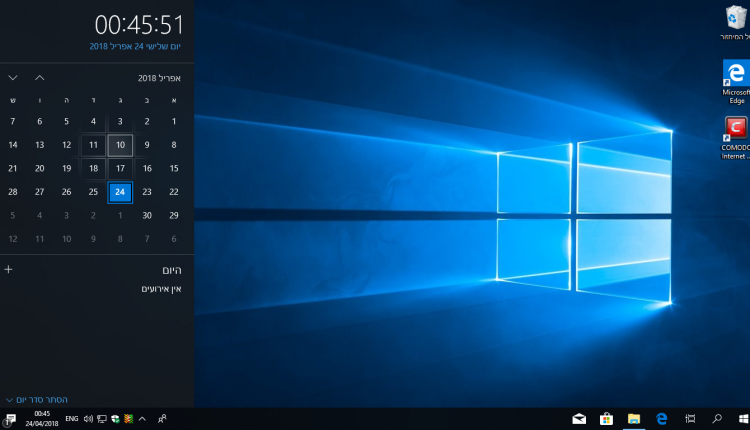Click the full date link under the clock
This screenshot has height=430, width=750.
pyautogui.click(x=135, y=46)
